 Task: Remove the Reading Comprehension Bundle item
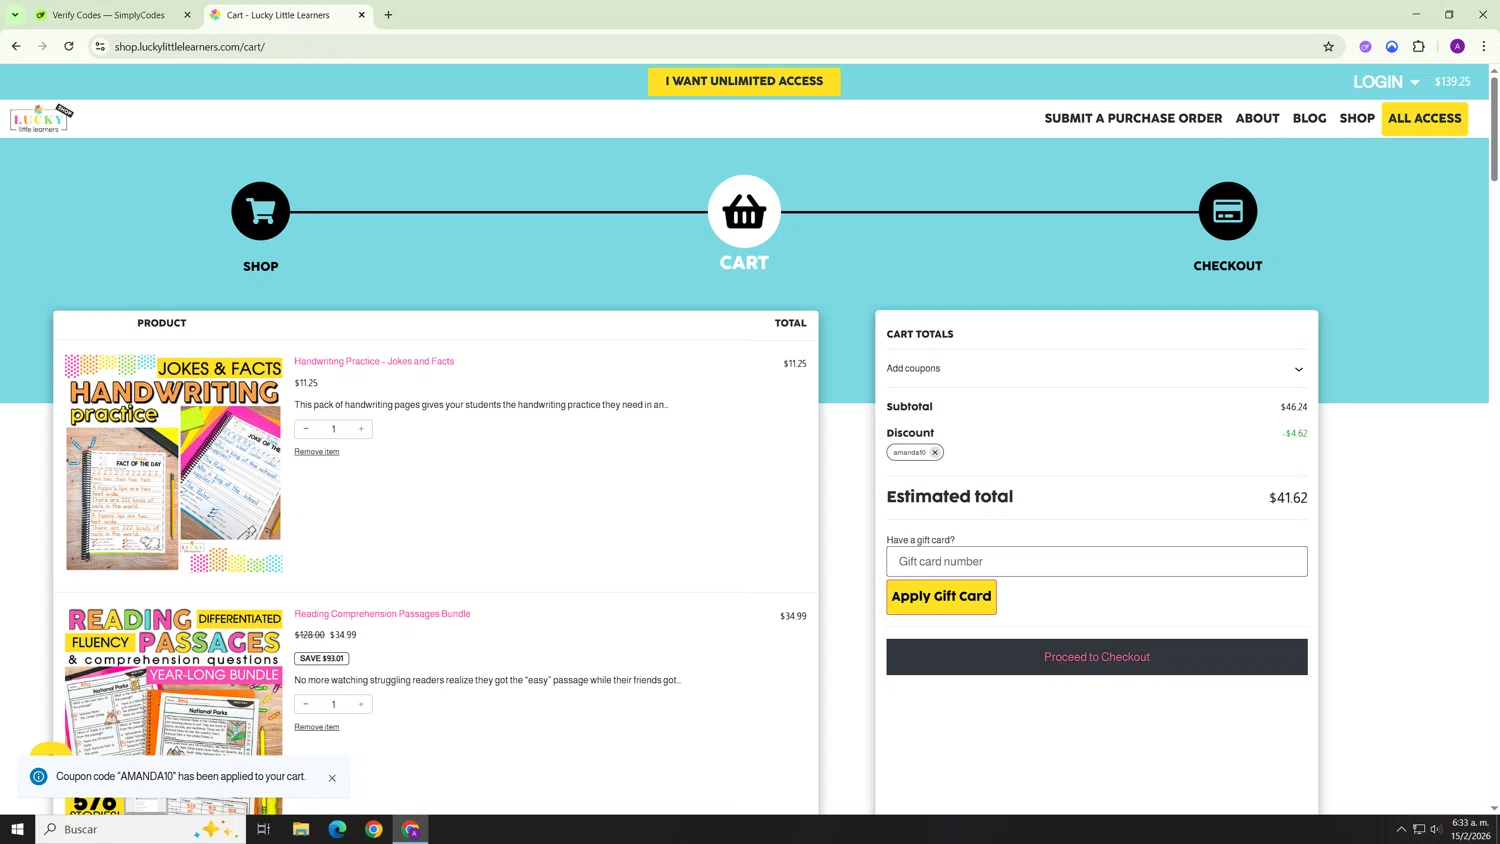point(317,727)
